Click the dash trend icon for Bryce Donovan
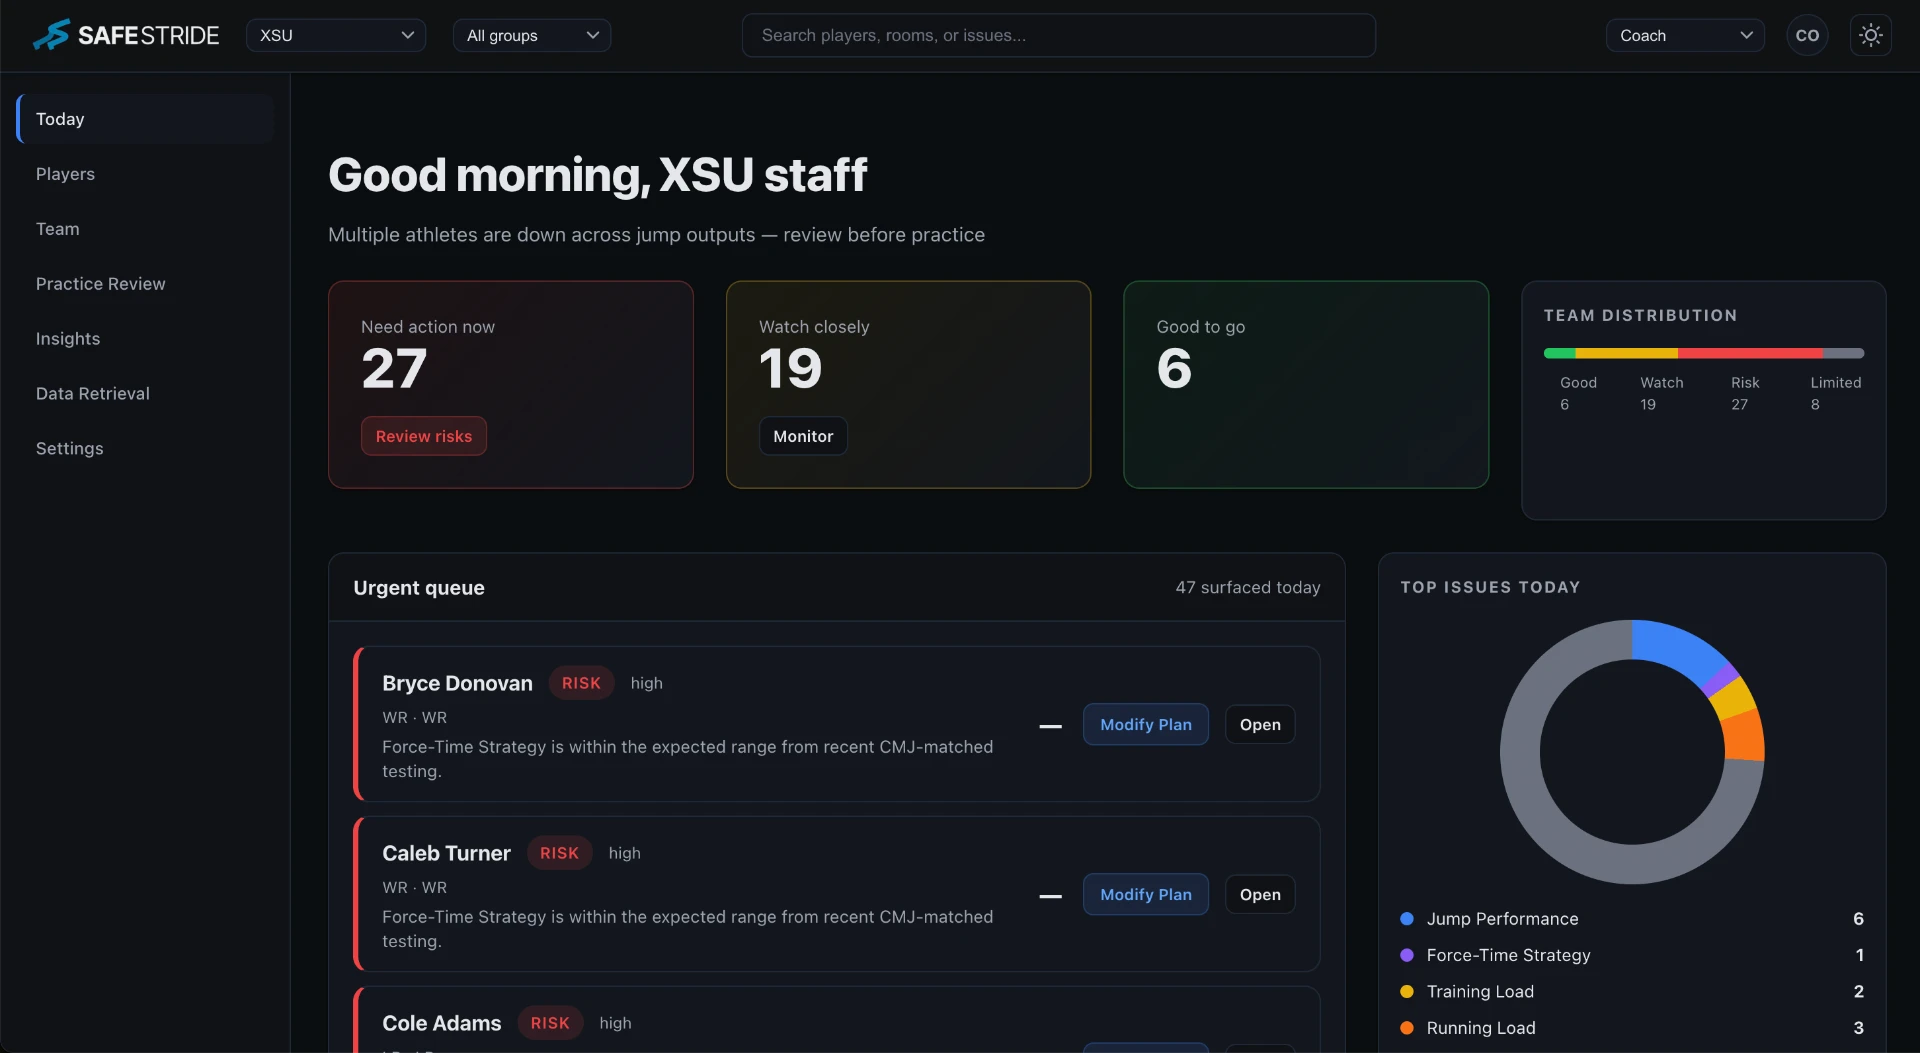This screenshot has height=1053, width=1920. tap(1050, 726)
